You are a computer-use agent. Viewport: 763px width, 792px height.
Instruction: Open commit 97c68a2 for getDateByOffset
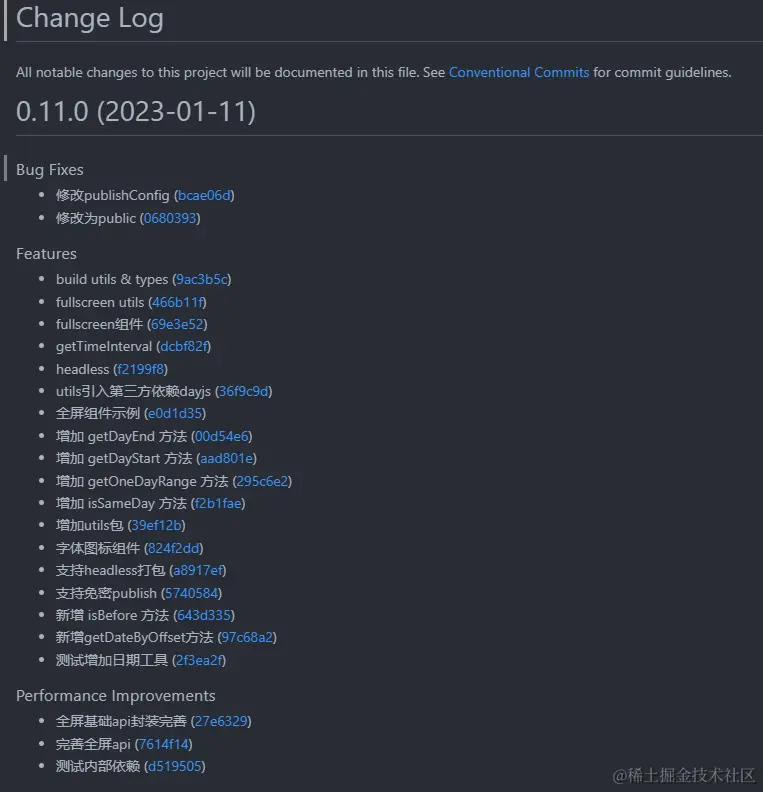pyautogui.click(x=247, y=637)
